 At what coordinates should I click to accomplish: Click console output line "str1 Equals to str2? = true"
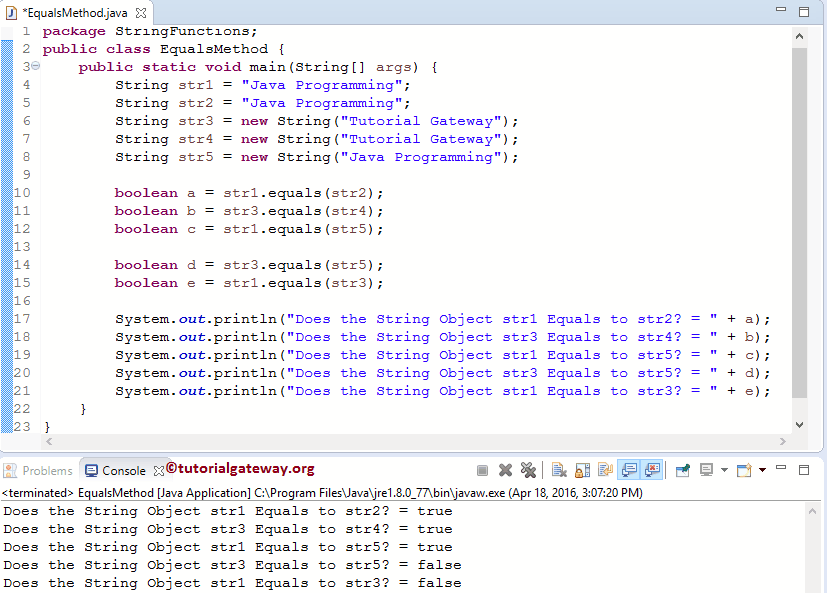pos(228,511)
